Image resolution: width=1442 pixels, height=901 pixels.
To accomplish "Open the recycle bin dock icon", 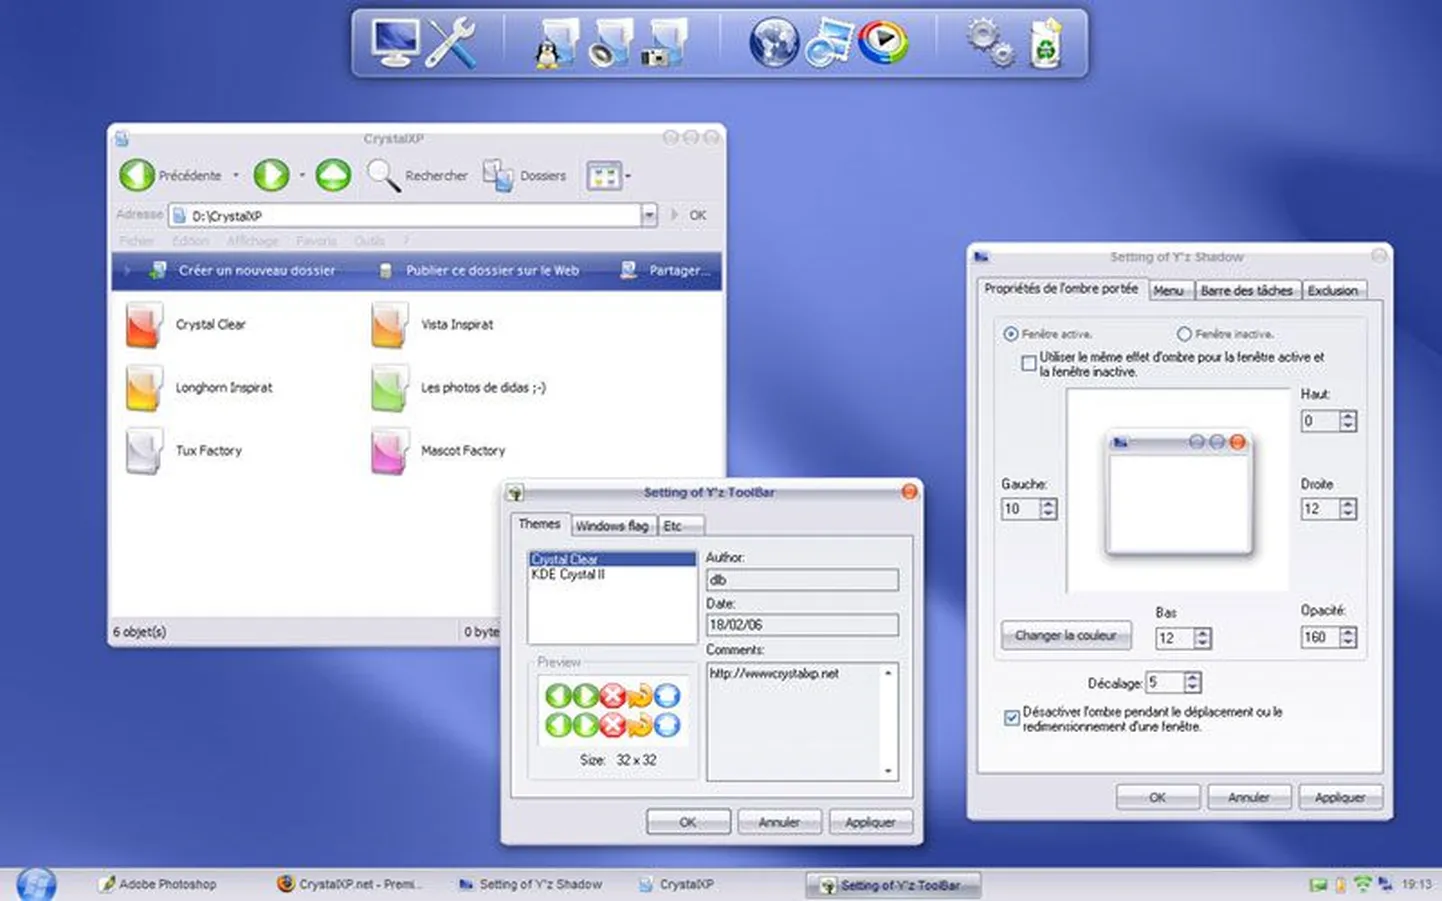I will click(x=1046, y=44).
